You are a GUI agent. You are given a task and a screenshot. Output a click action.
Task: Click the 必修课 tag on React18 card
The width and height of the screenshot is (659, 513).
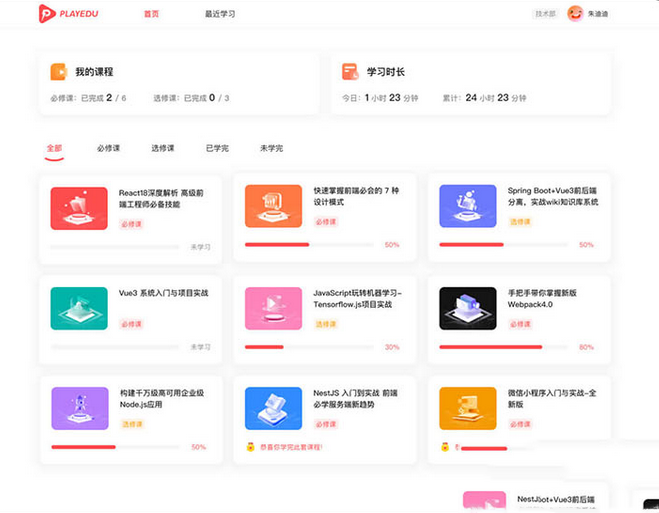[132, 224]
